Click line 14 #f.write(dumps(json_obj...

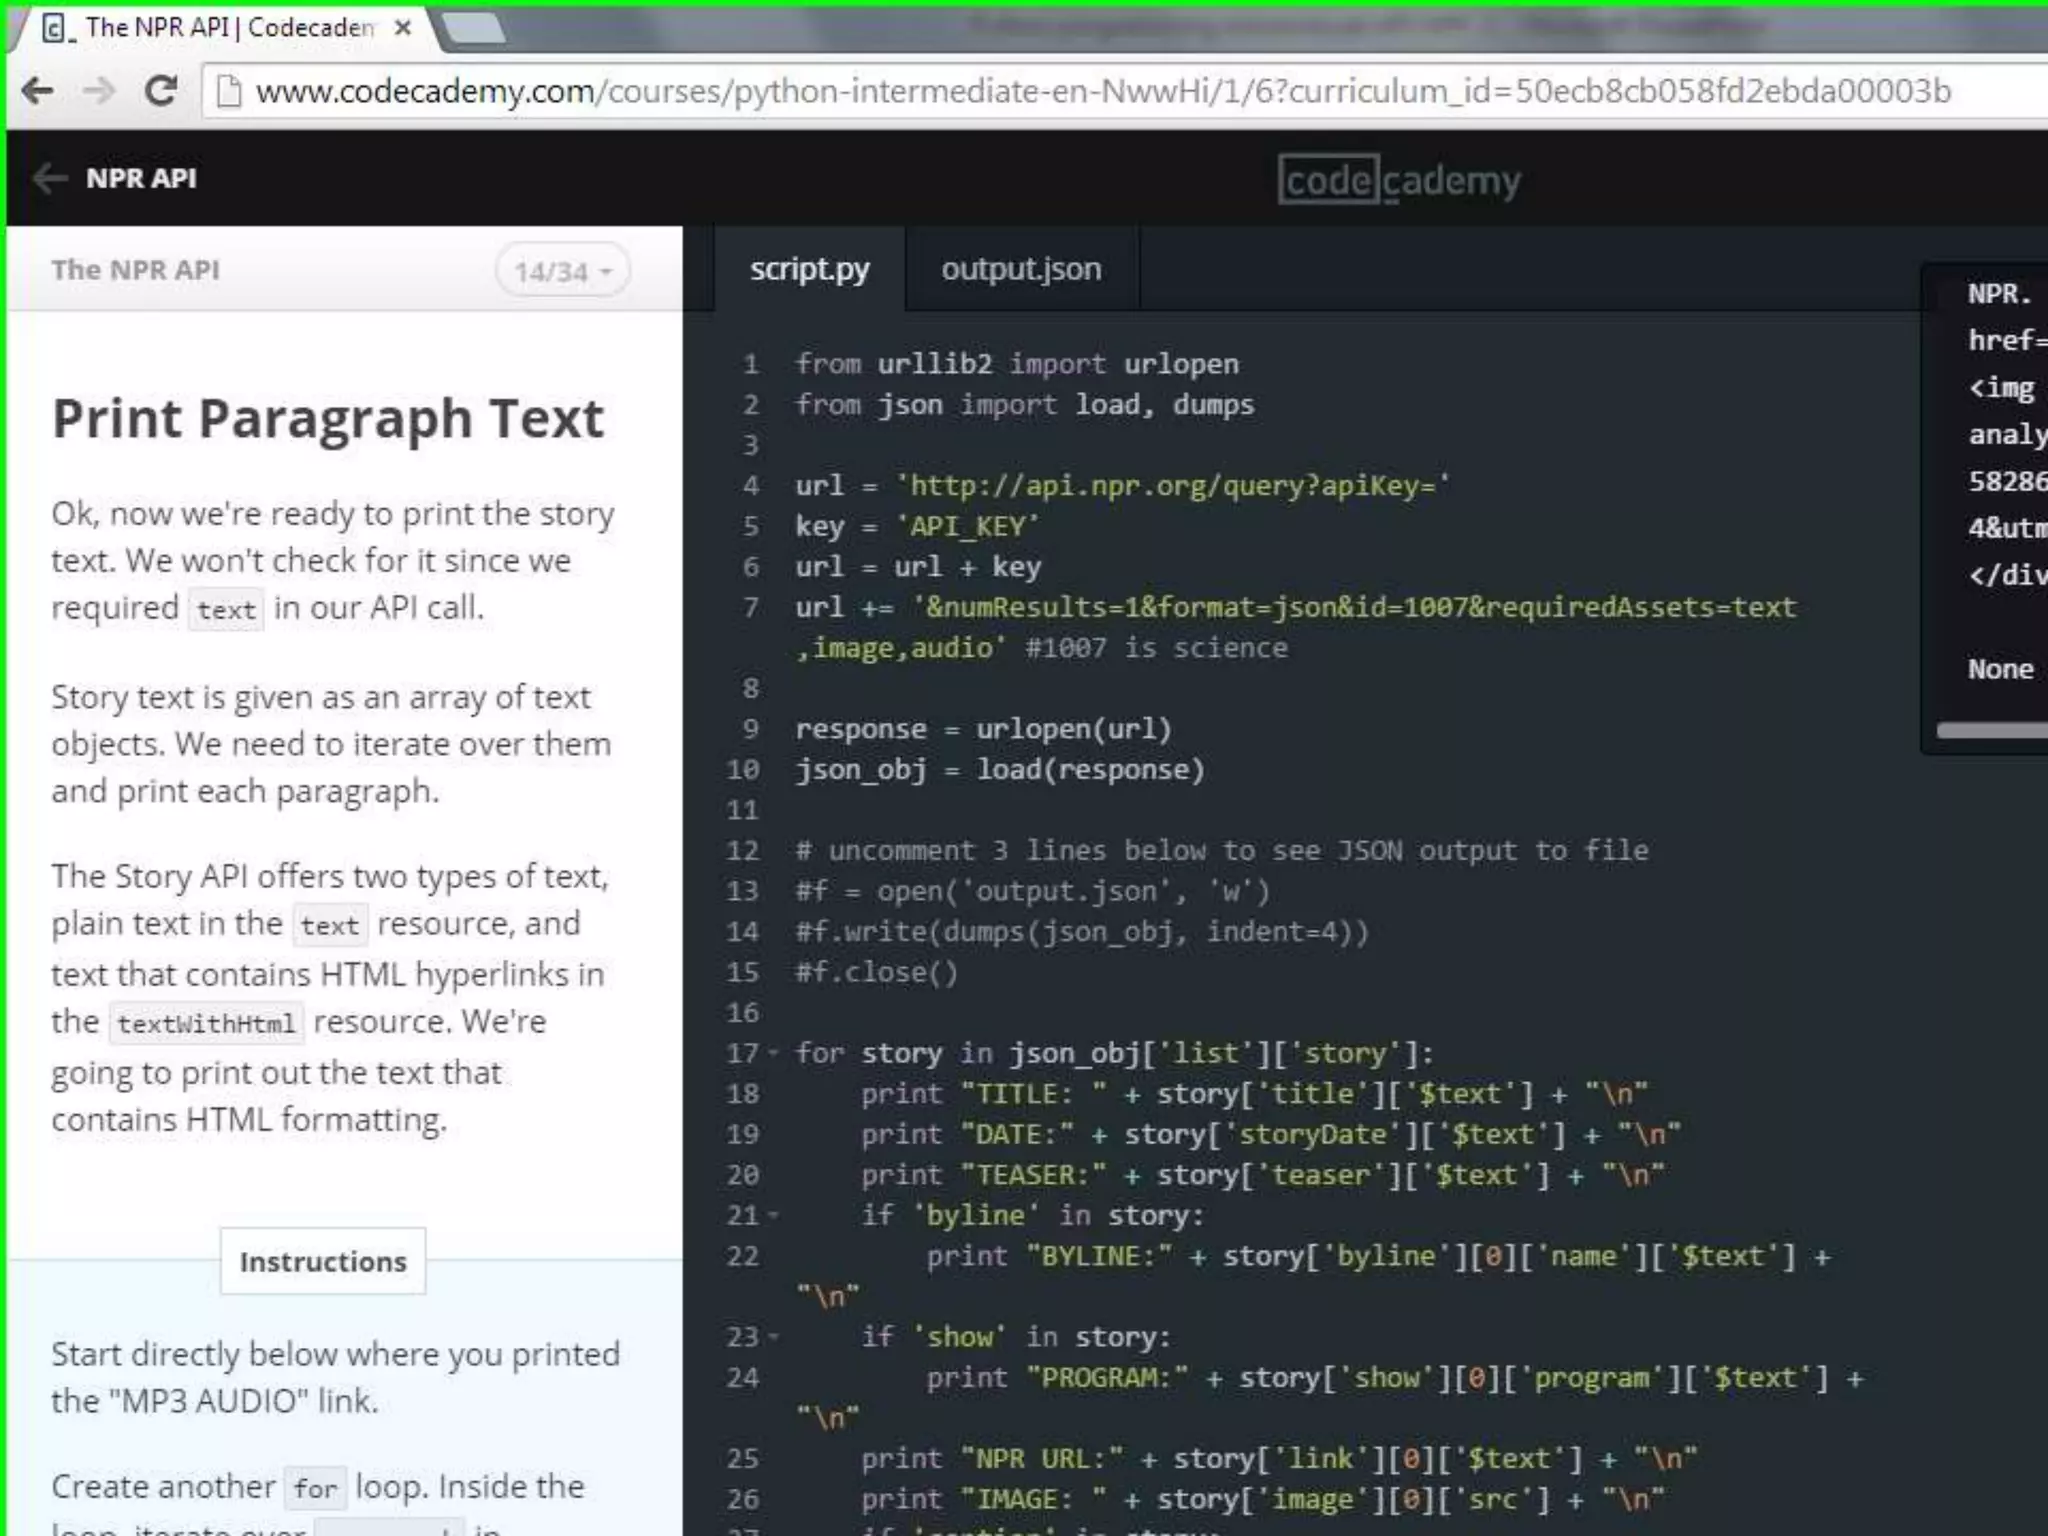click(x=1082, y=931)
